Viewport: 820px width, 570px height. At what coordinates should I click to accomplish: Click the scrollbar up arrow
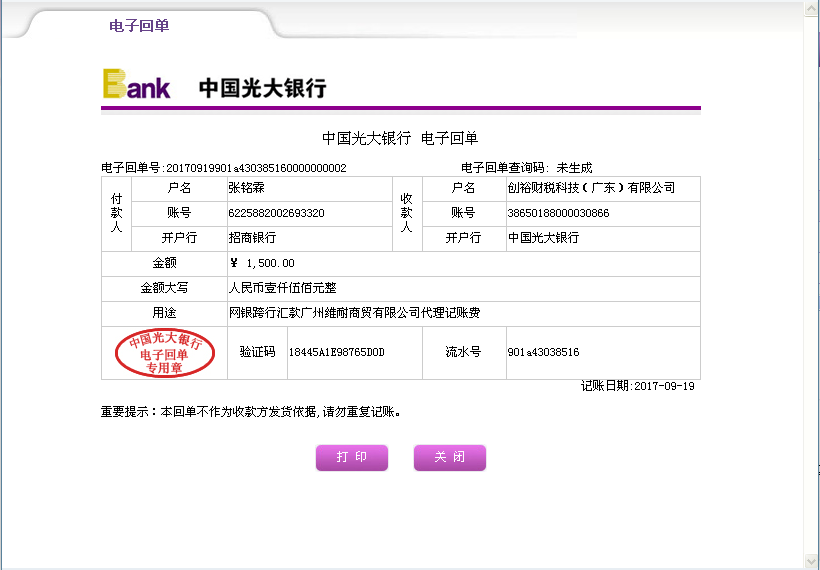pyautogui.click(x=812, y=9)
